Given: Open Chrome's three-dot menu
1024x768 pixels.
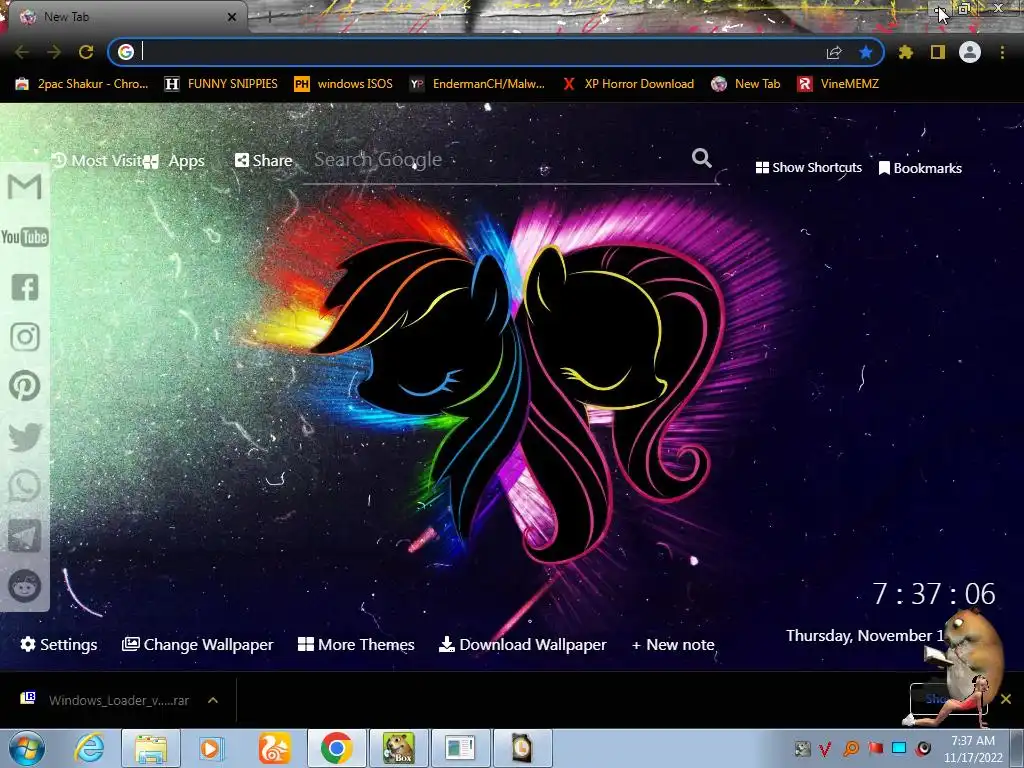Looking at the screenshot, I should [x=1002, y=52].
